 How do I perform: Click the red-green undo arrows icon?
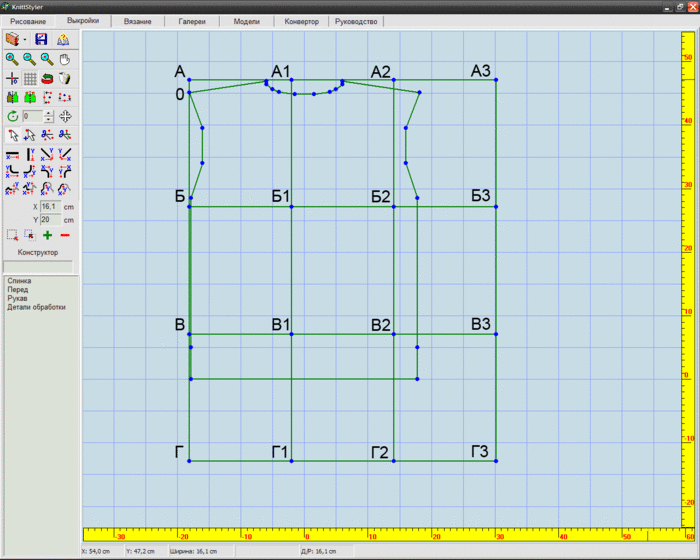pos(47,79)
